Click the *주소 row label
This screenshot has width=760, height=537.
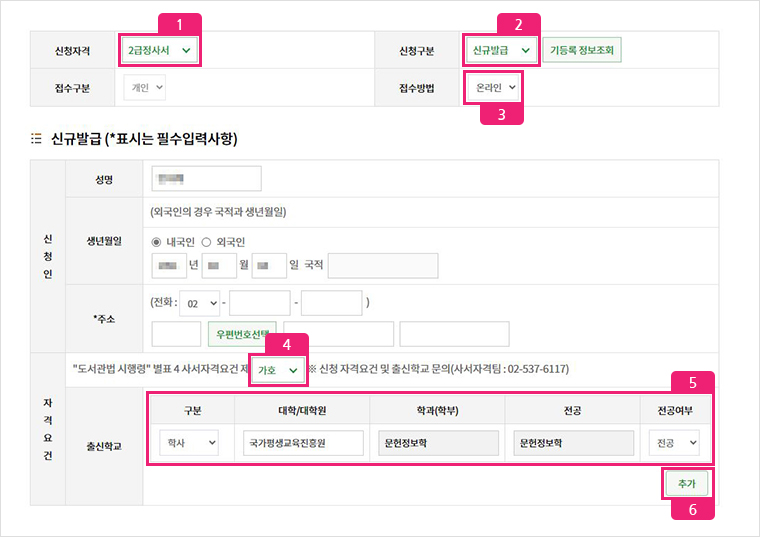click(x=104, y=319)
